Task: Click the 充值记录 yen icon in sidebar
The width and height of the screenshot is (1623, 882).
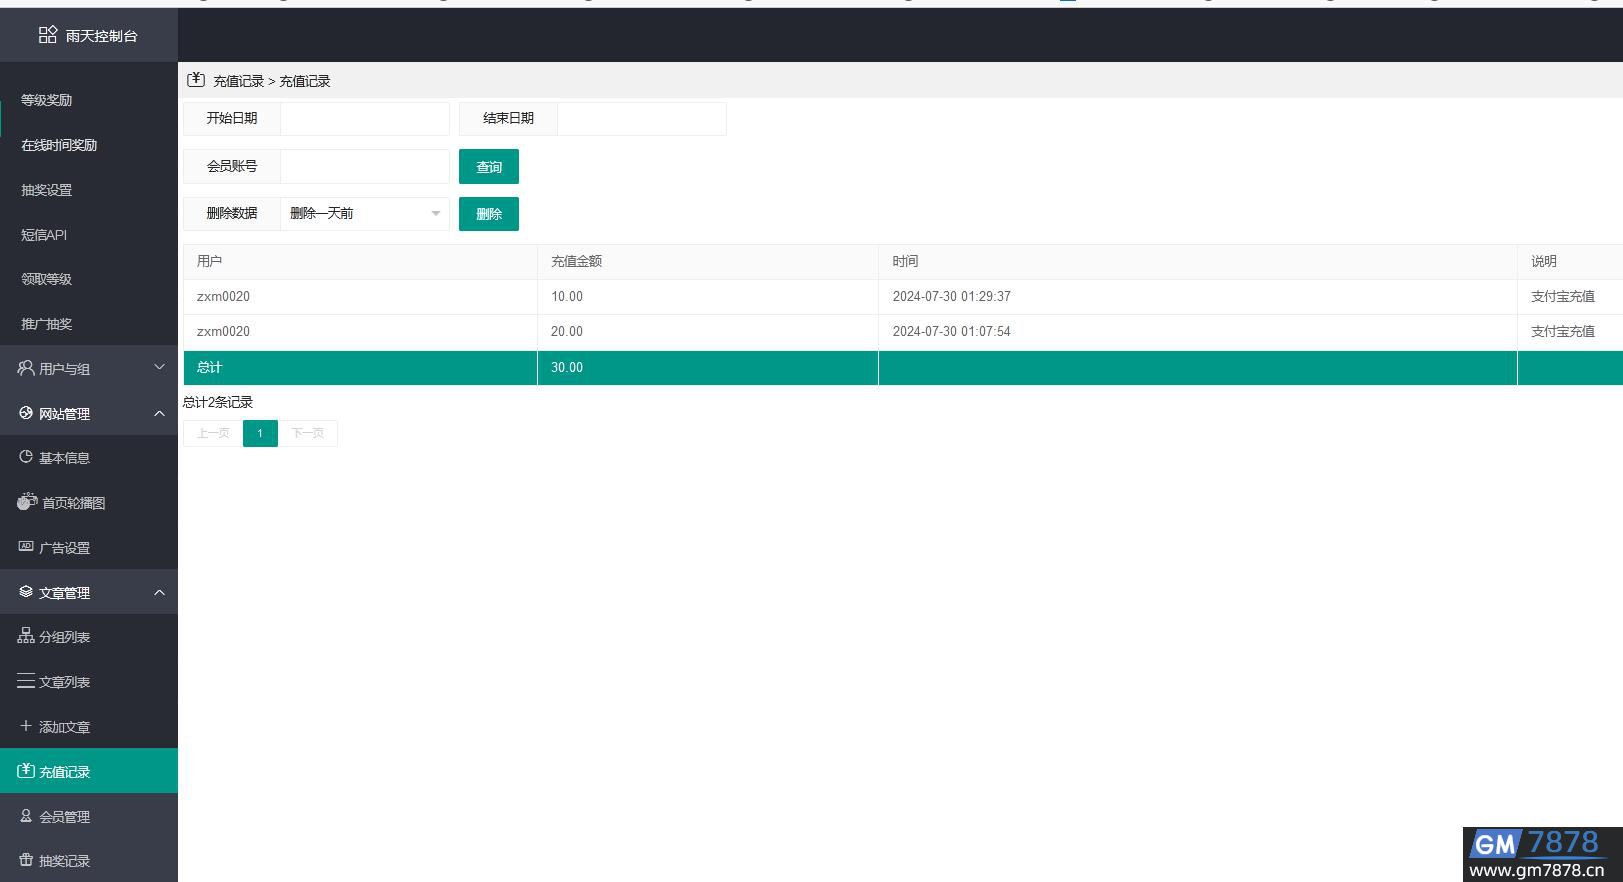Action: tap(26, 771)
